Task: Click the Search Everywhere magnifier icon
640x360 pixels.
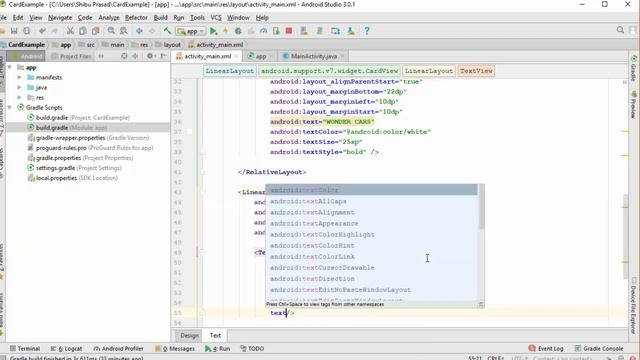Action: pyautogui.click(x=620, y=30)
